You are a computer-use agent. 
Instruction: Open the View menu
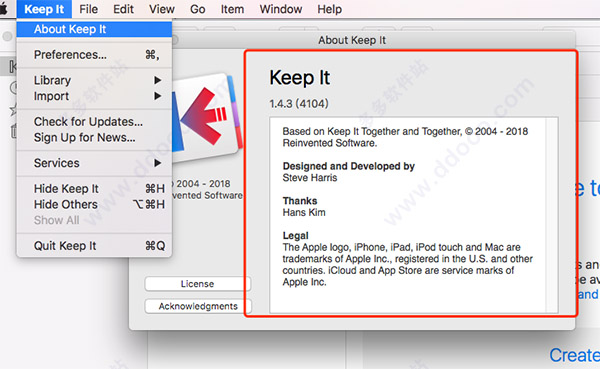click(162, 9)
